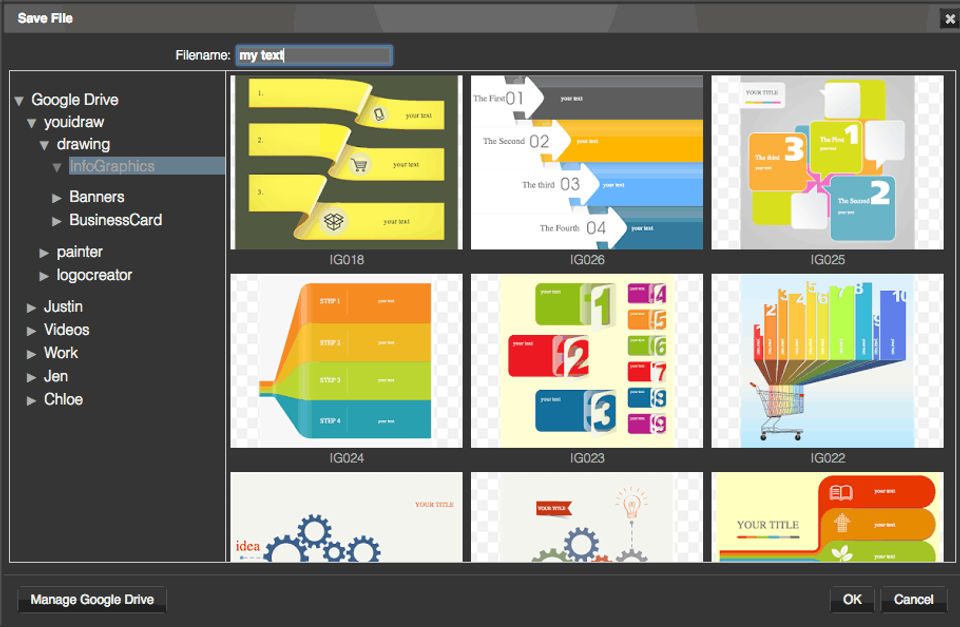Expand the Work folder arrow
The width and height of the screenshot is (960, 627).
click(31, 354)
